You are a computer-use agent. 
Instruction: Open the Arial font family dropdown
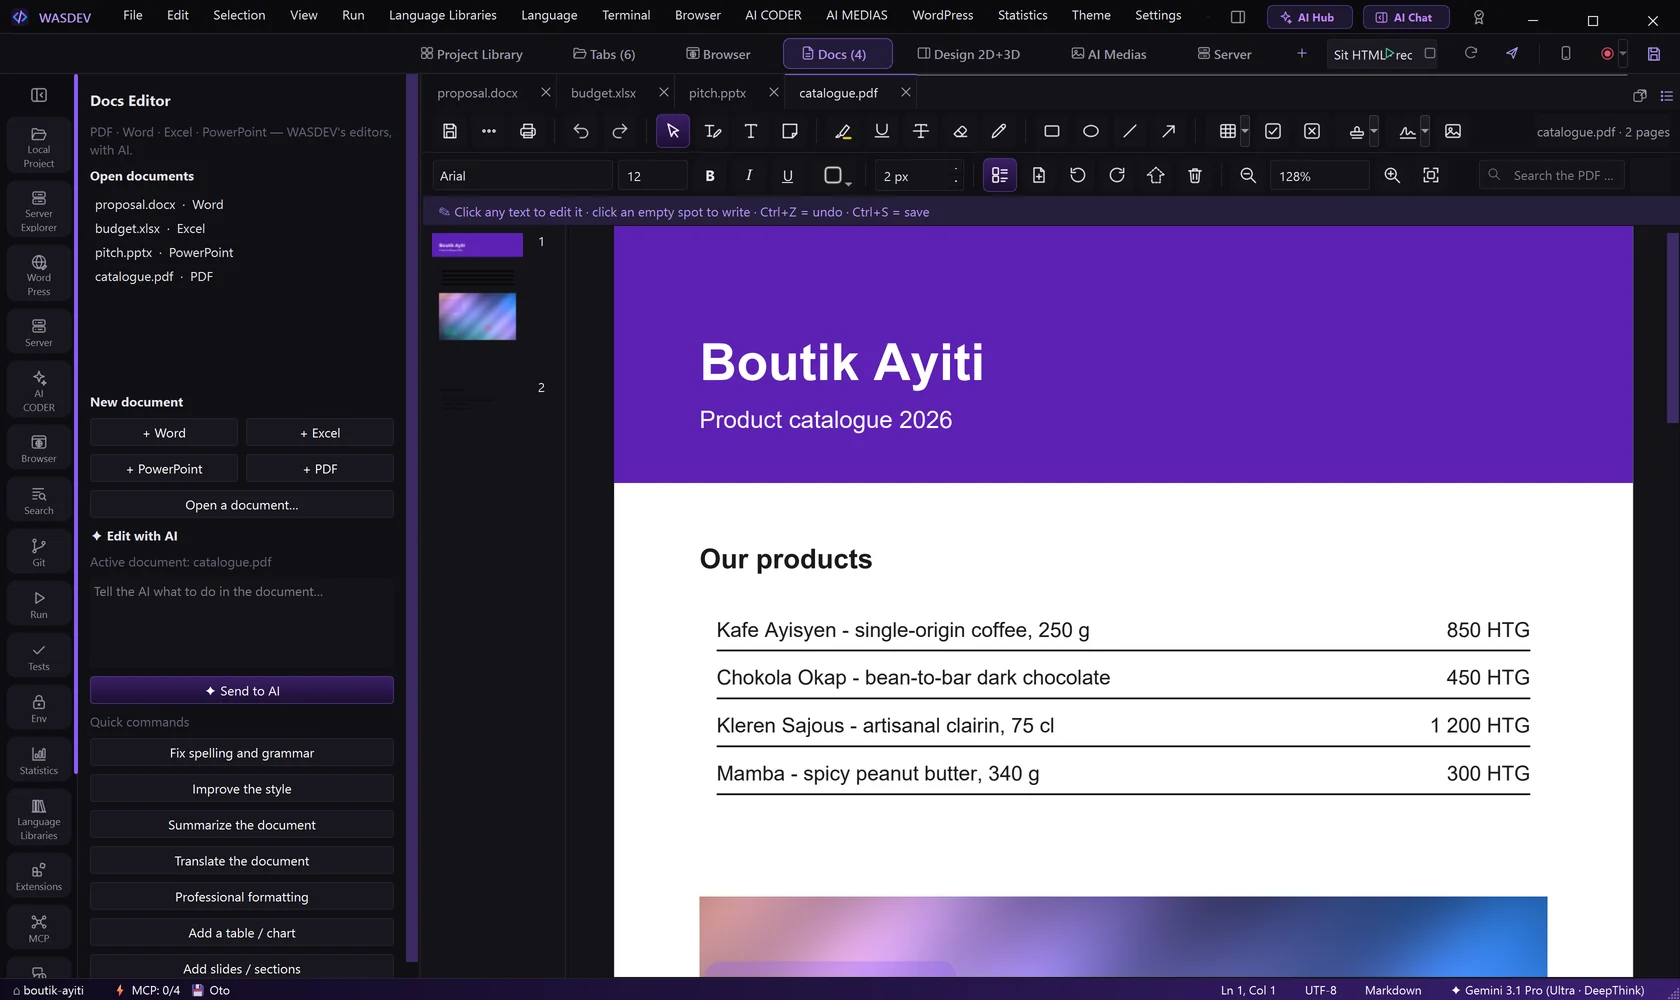[x=522, y=175]
